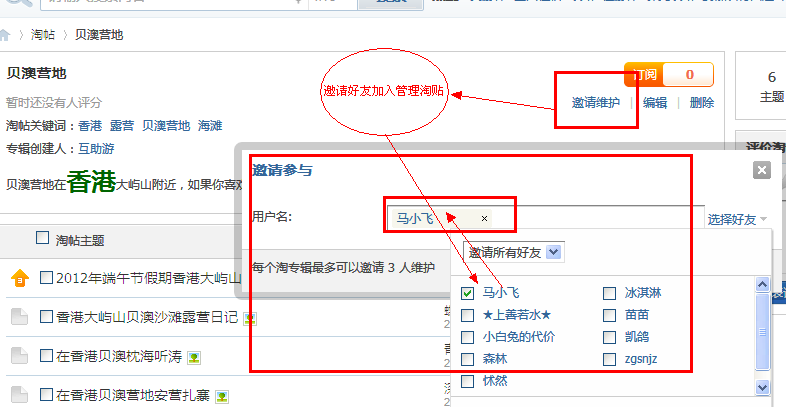Open 贝澳营地 breadcrumb link
This screenshot has width=786, height=407.
(99, 35)
